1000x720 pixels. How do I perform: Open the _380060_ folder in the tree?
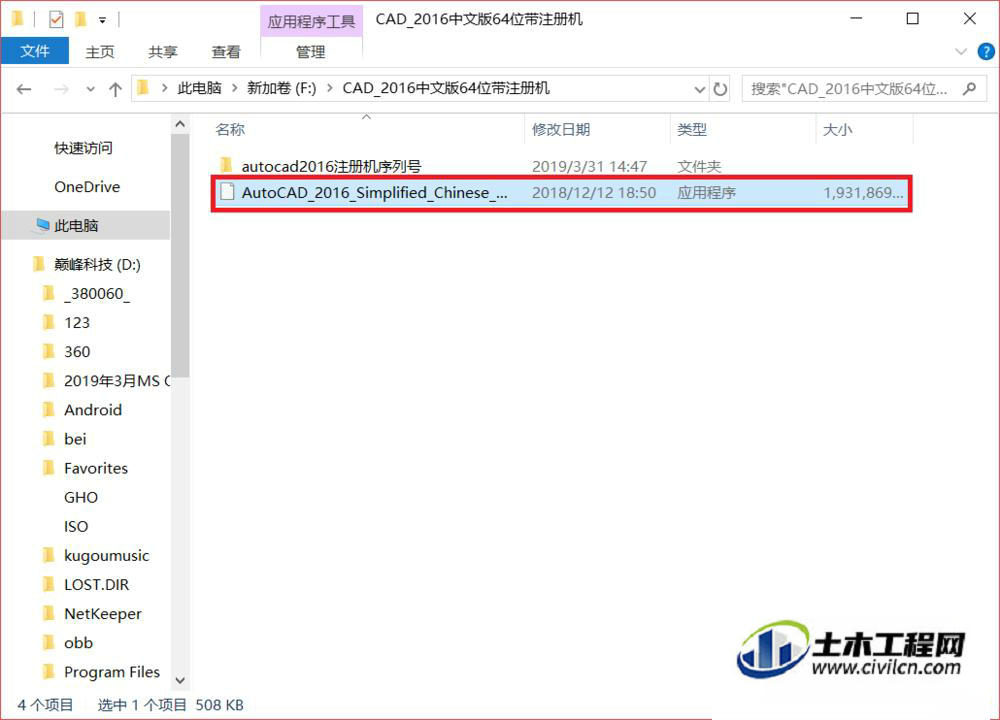pos(97,293)
